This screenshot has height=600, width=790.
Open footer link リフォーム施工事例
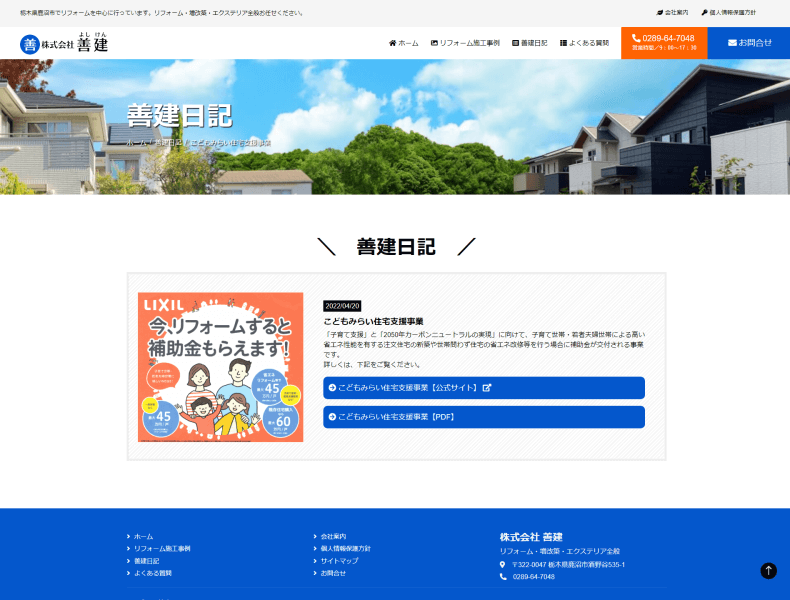pyautogui.click(x=162, y=549)
